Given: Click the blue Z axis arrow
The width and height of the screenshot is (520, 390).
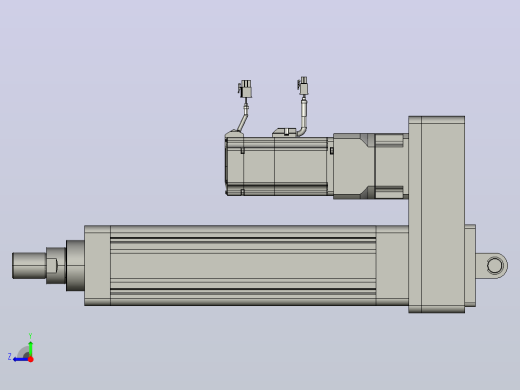Looking at the screenshot, I should 21,359.
